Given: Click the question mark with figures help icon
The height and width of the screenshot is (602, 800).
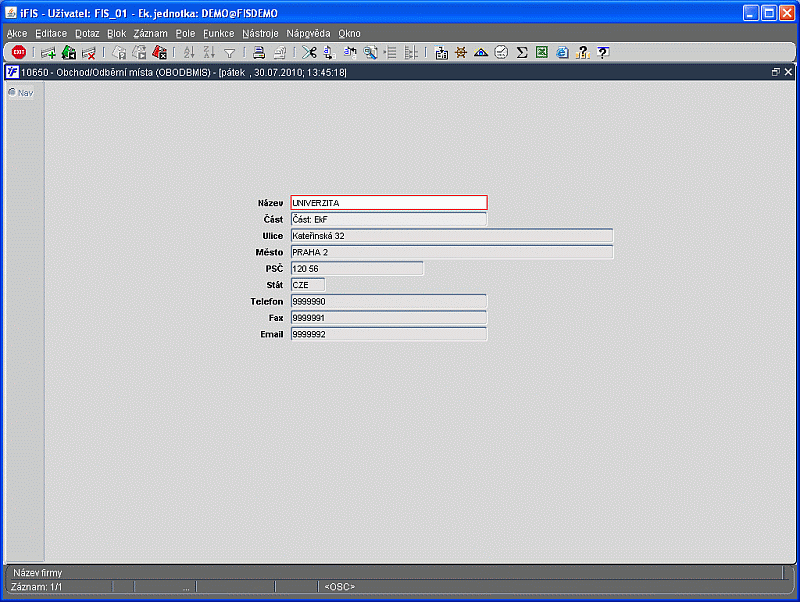Looking at the screenshot, I should [x=582, y=52].
